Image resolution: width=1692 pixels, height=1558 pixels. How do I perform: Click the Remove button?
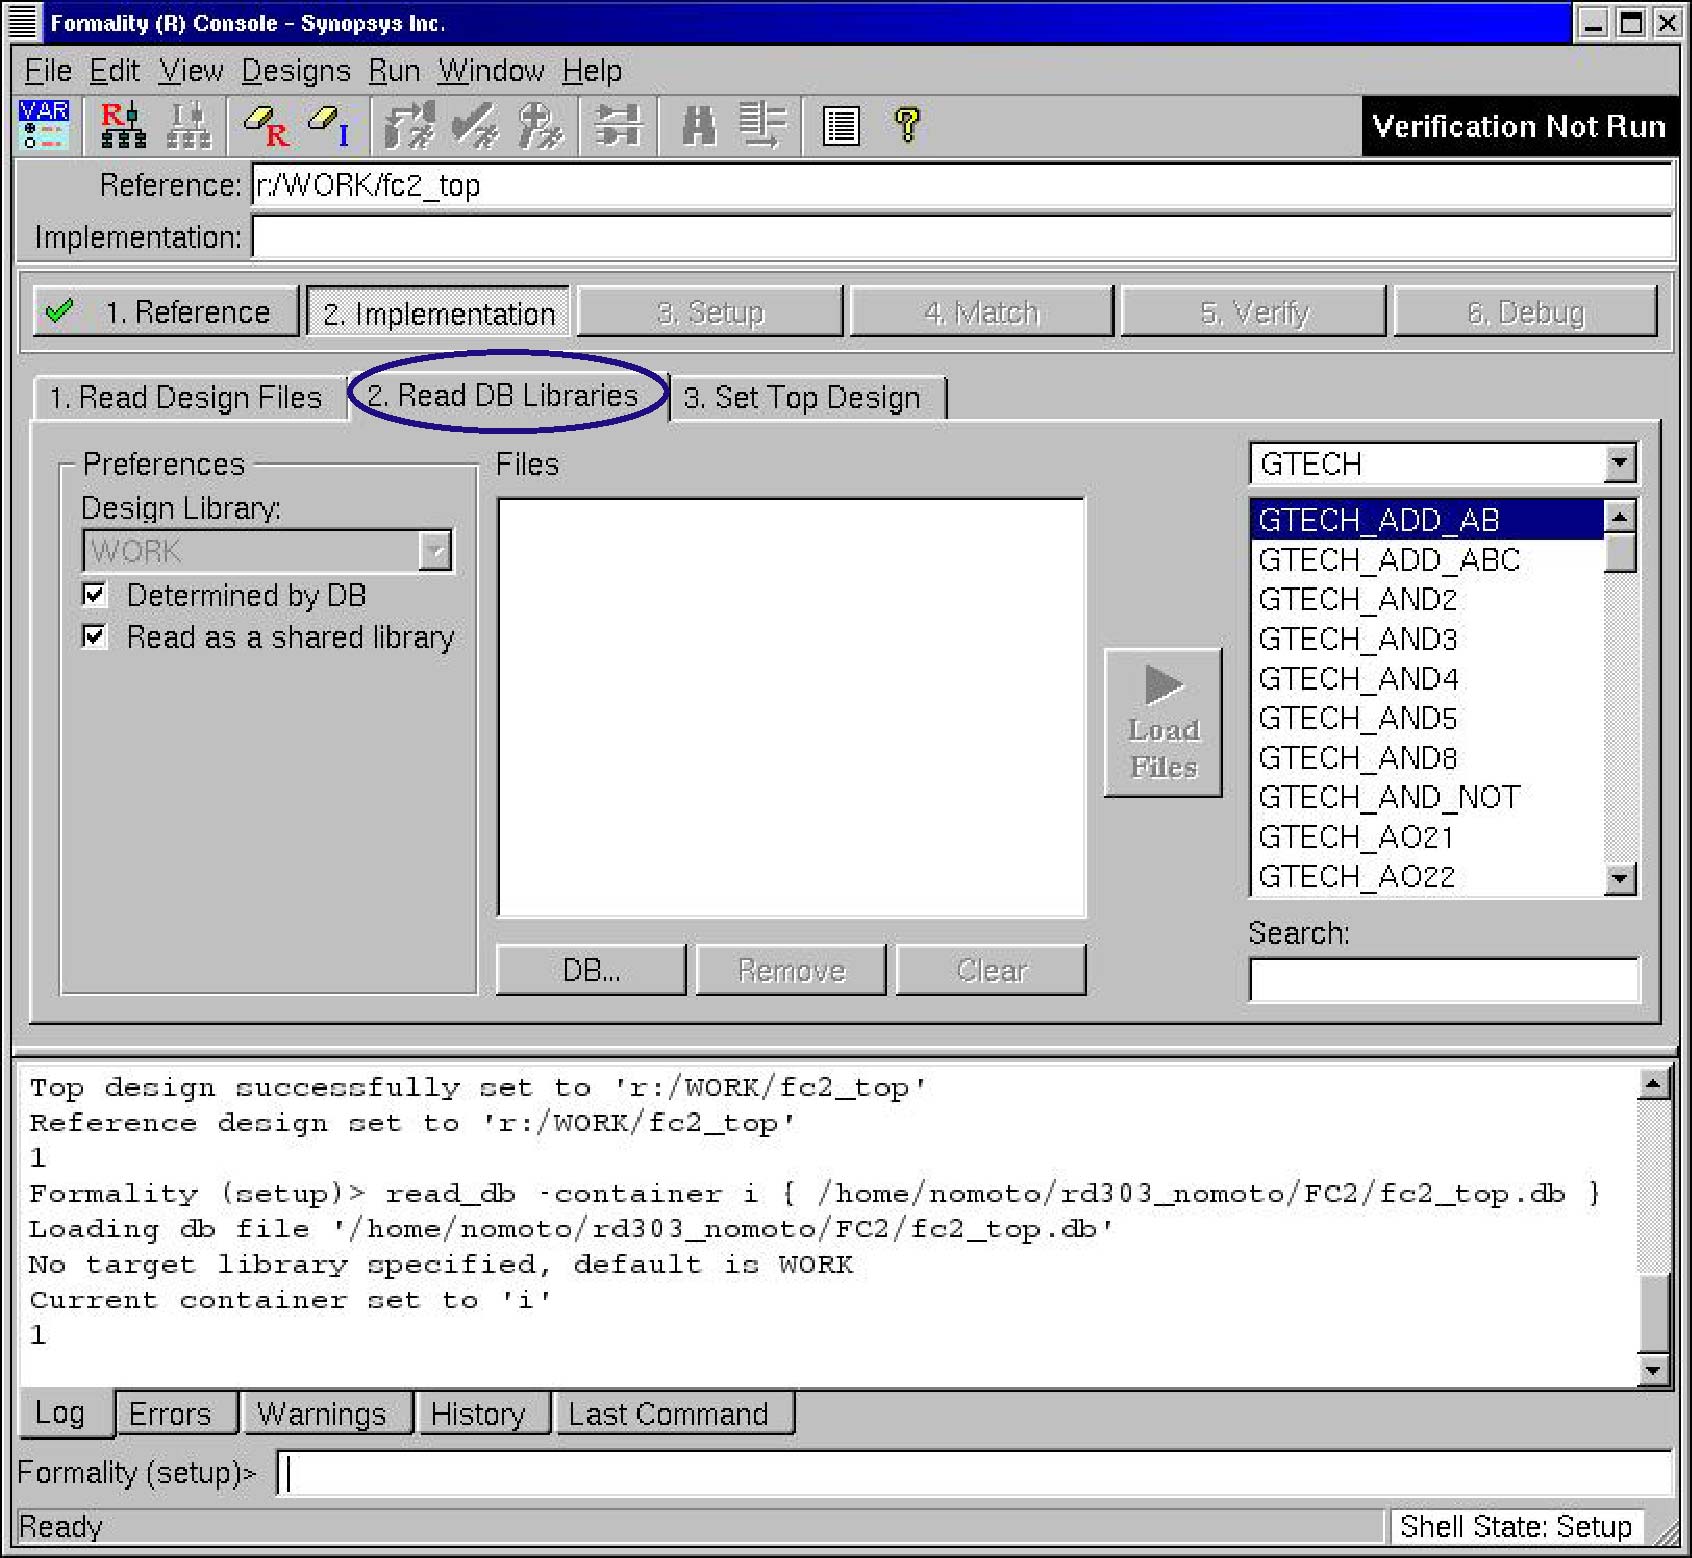(x=791, y=970)
